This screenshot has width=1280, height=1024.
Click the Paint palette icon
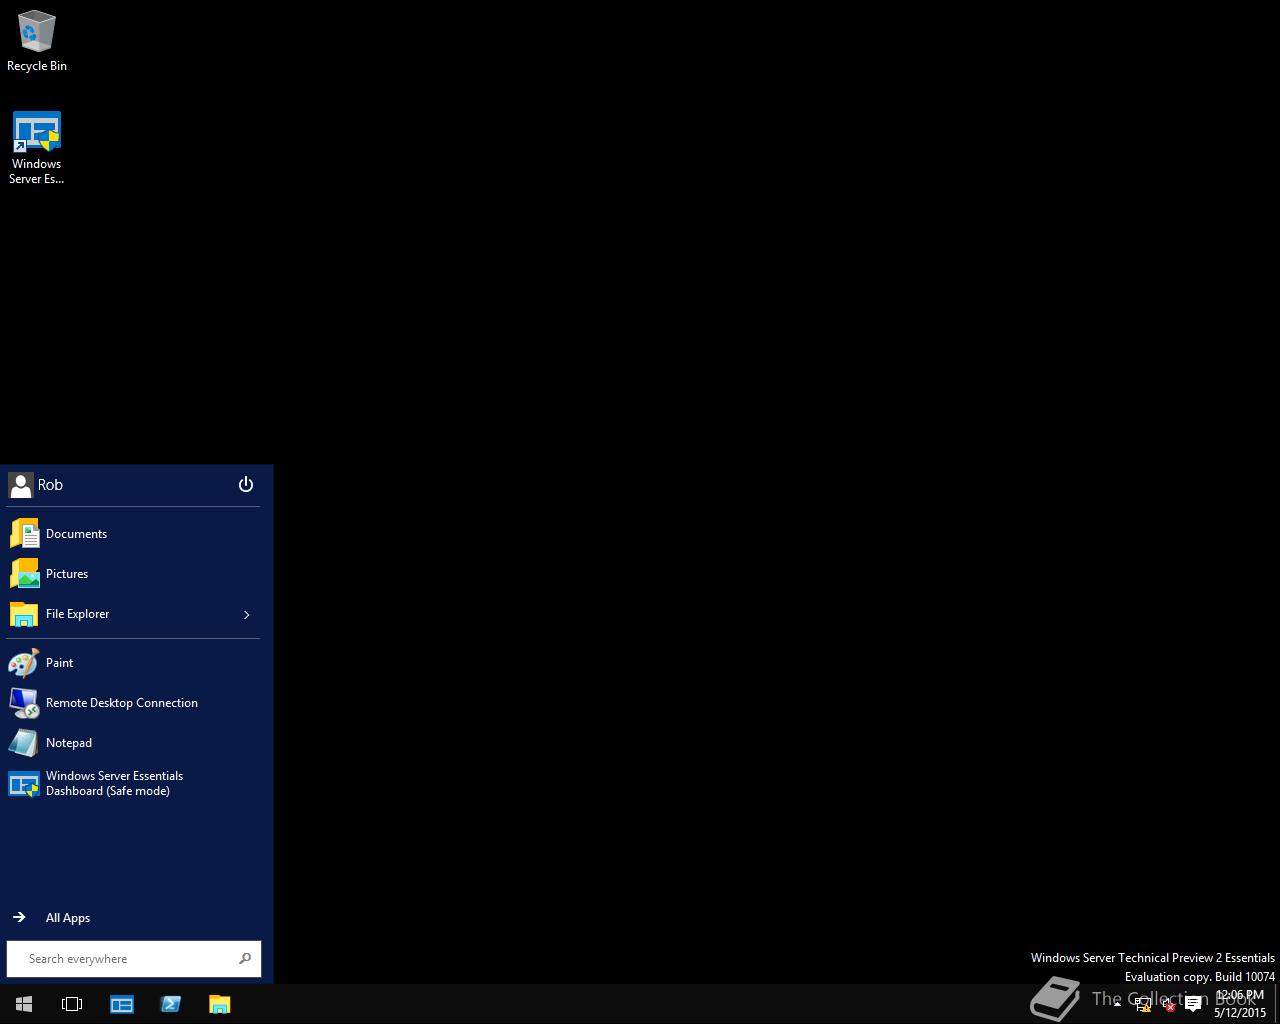pos(24,663)
